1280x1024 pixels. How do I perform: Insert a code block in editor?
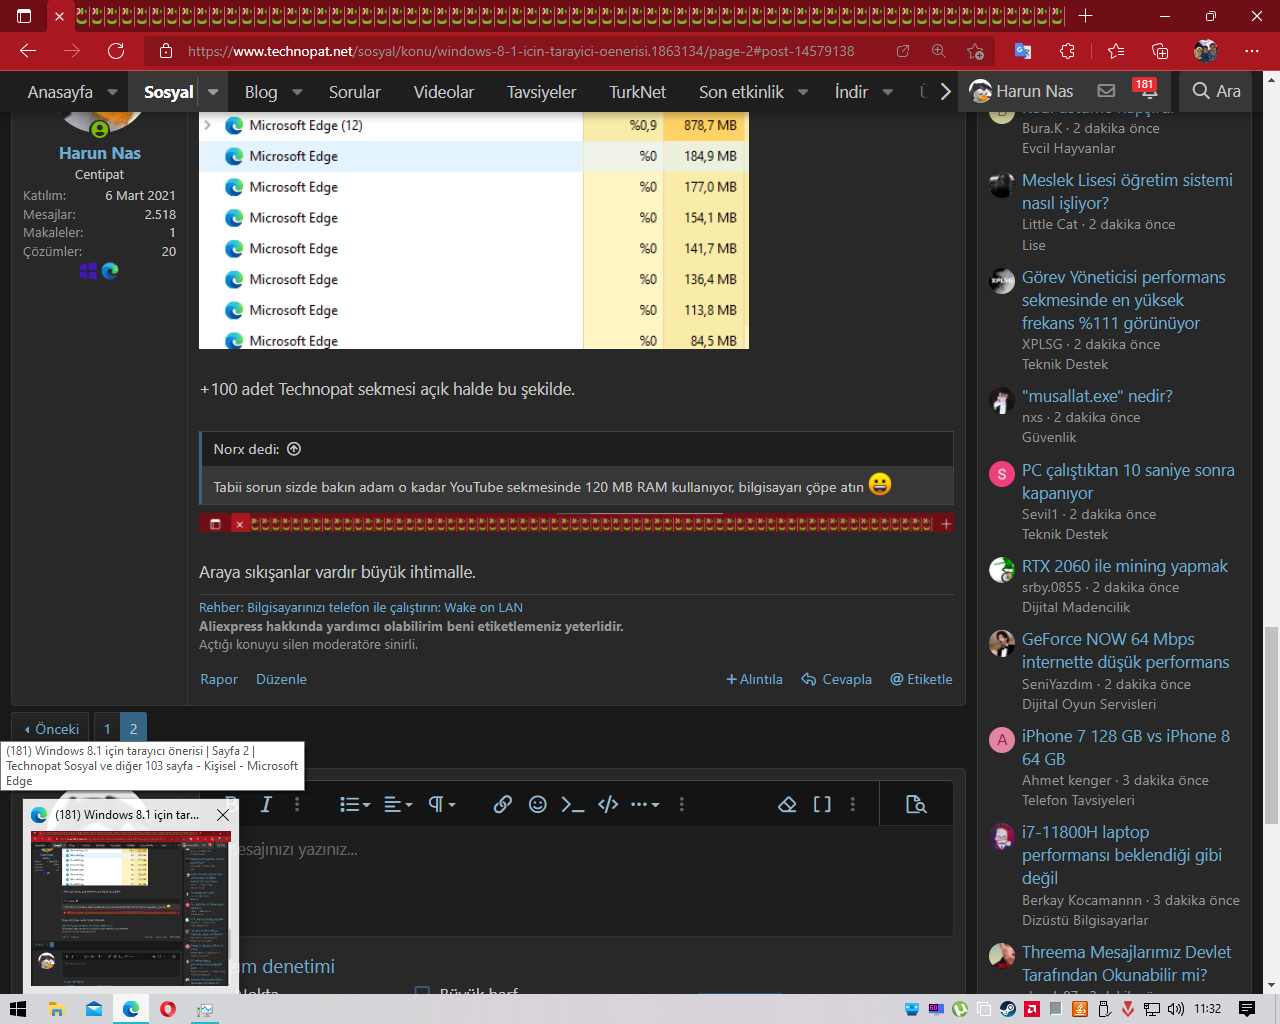pyautogui.click(x=608, y=804)
